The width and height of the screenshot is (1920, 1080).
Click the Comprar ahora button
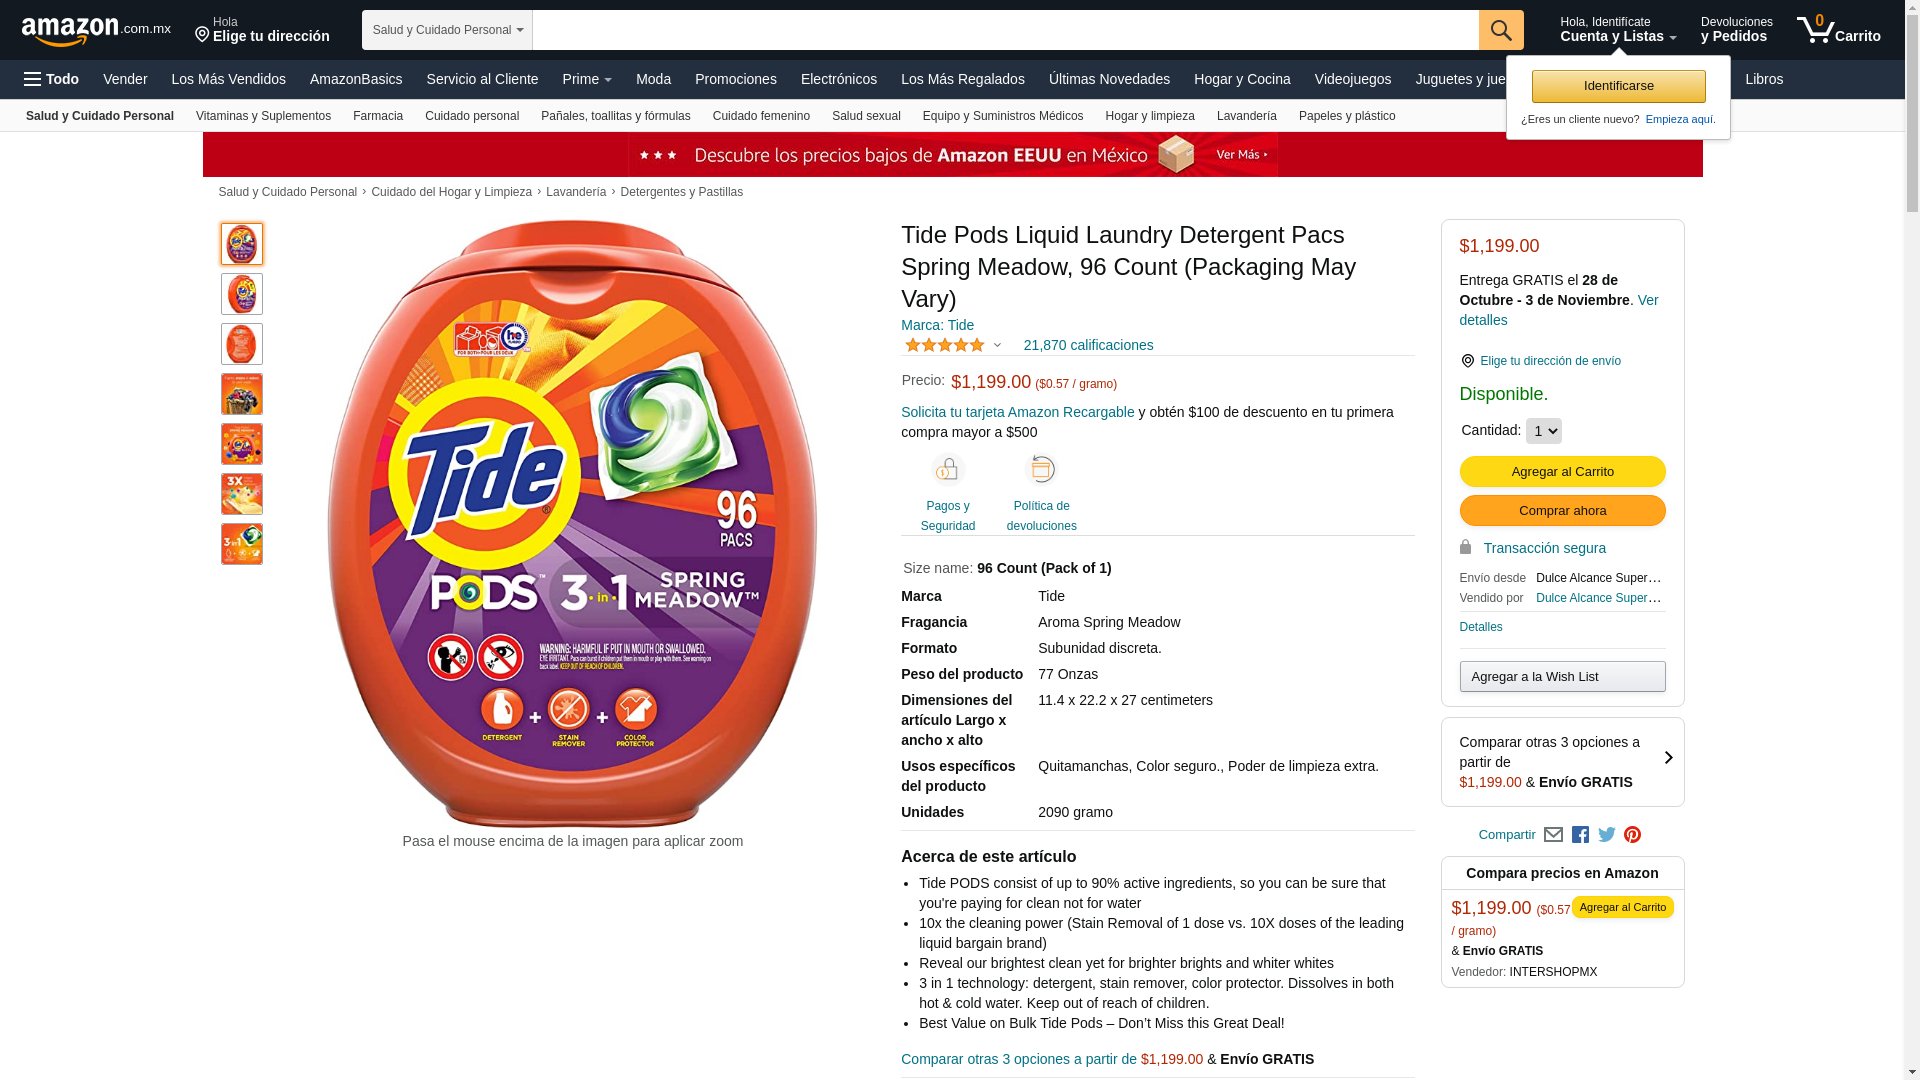tap(1562, 511)
